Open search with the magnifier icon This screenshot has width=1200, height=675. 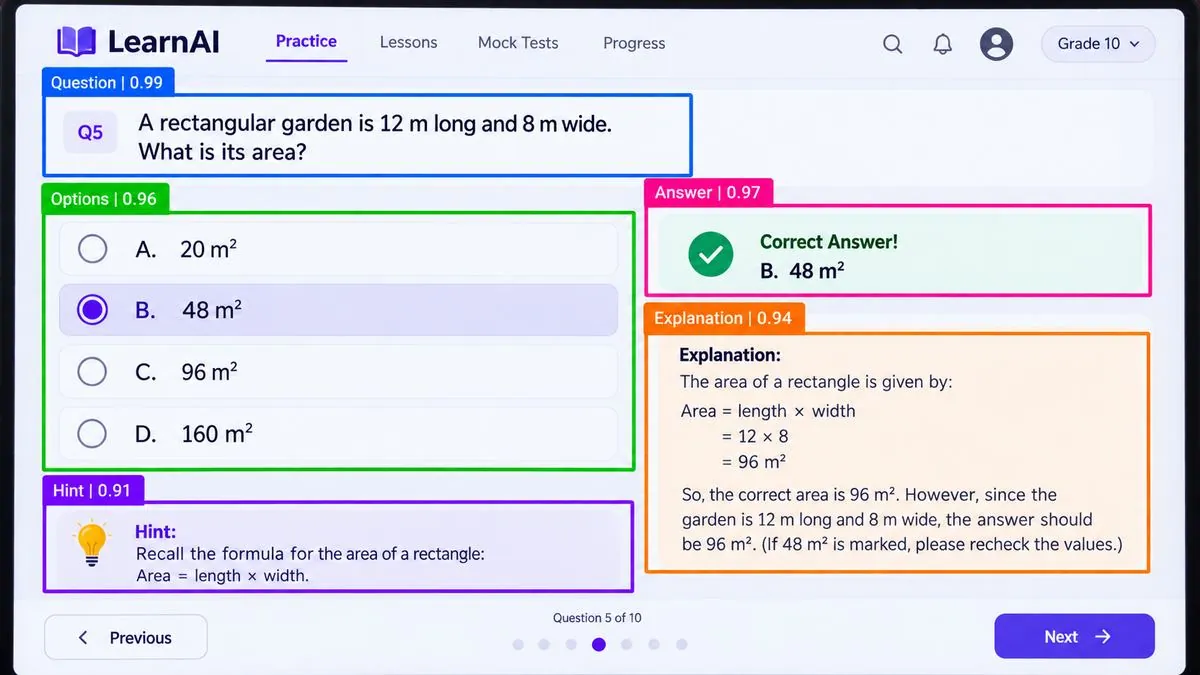click(893, 44)
